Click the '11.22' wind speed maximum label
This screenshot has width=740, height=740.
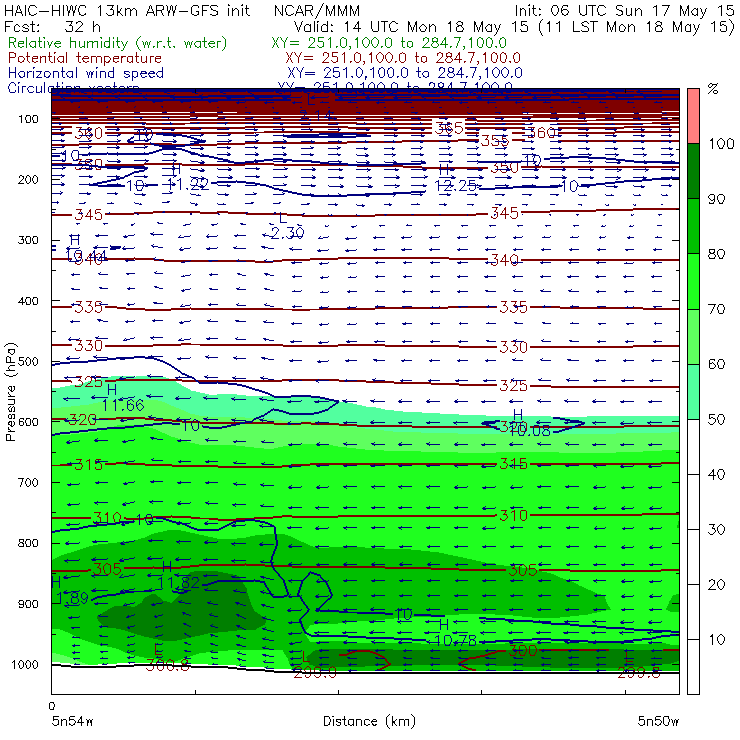click(x=188, y=185)
